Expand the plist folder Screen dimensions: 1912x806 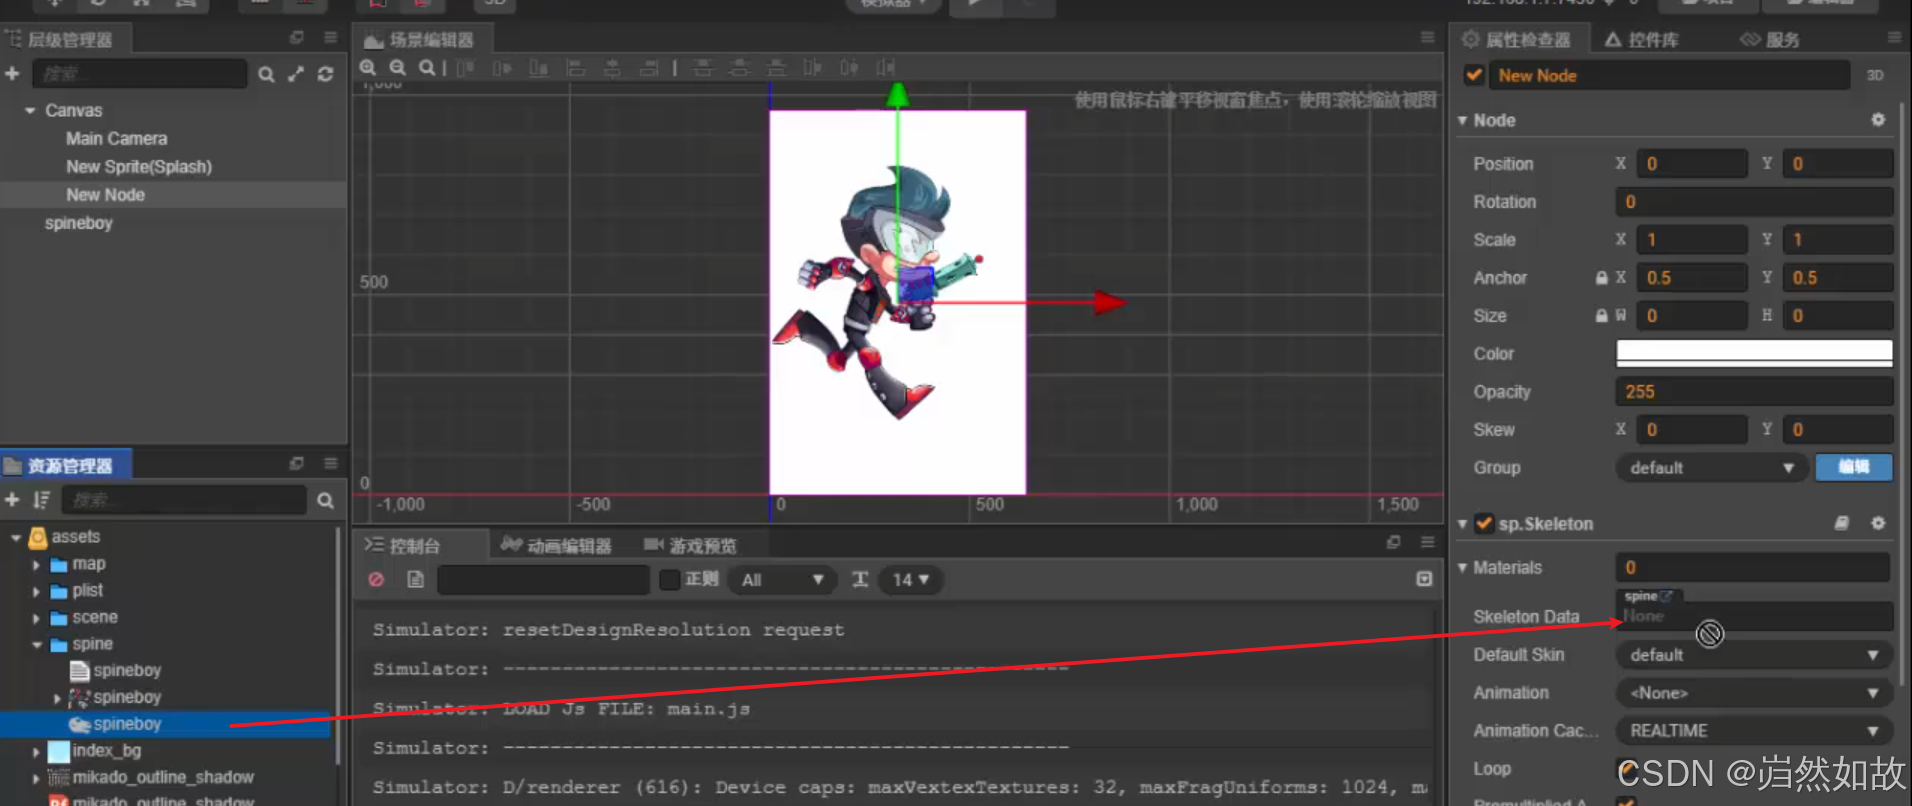click(37, 592)
